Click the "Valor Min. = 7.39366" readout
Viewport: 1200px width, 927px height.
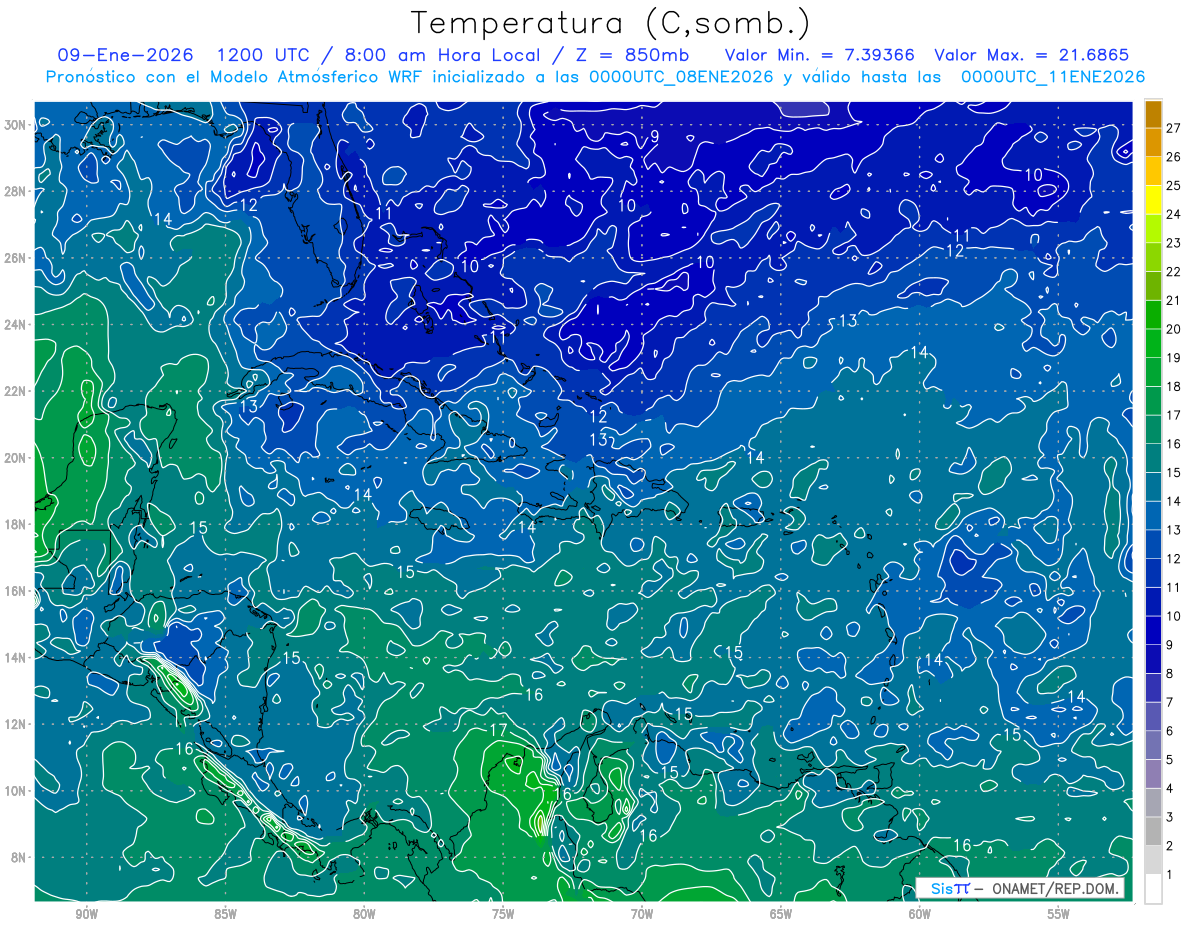click(x=818, y=55)
